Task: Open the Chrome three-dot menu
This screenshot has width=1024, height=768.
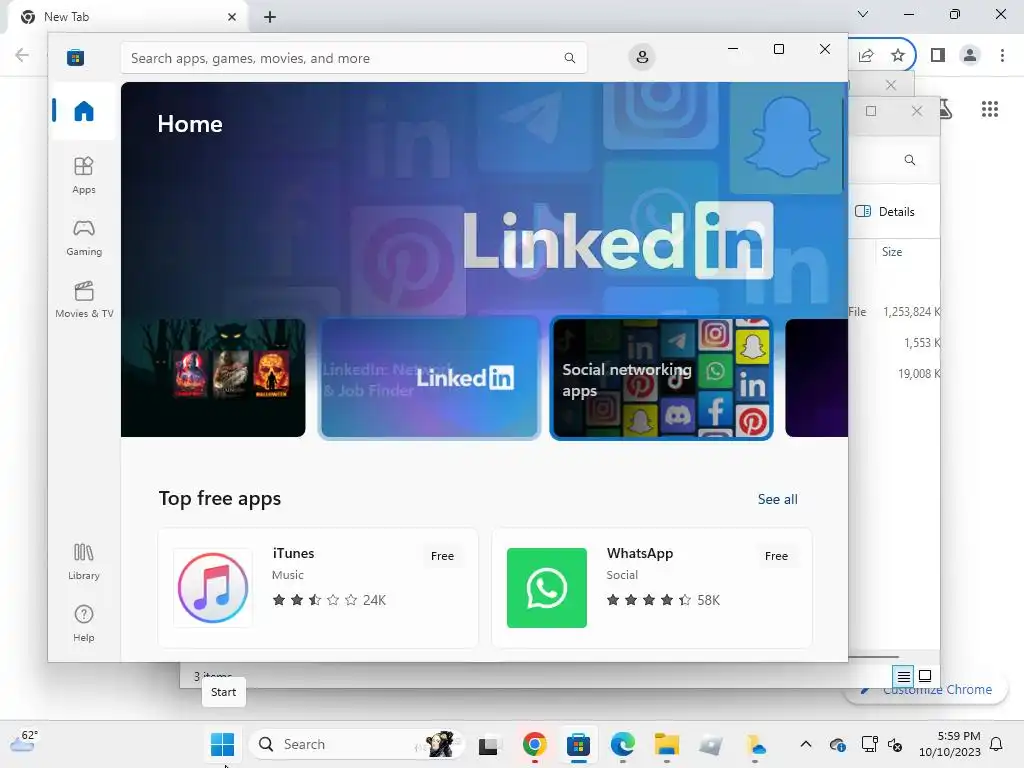Action: point(1002,55)
